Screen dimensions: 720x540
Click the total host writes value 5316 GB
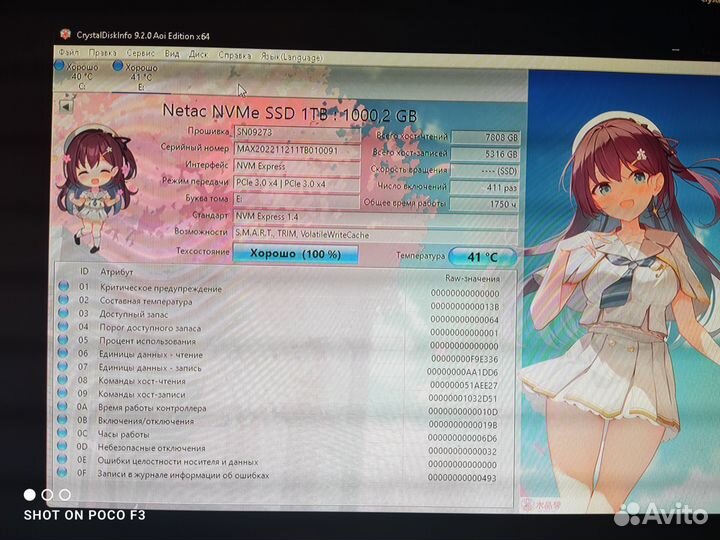click(485, 154)
